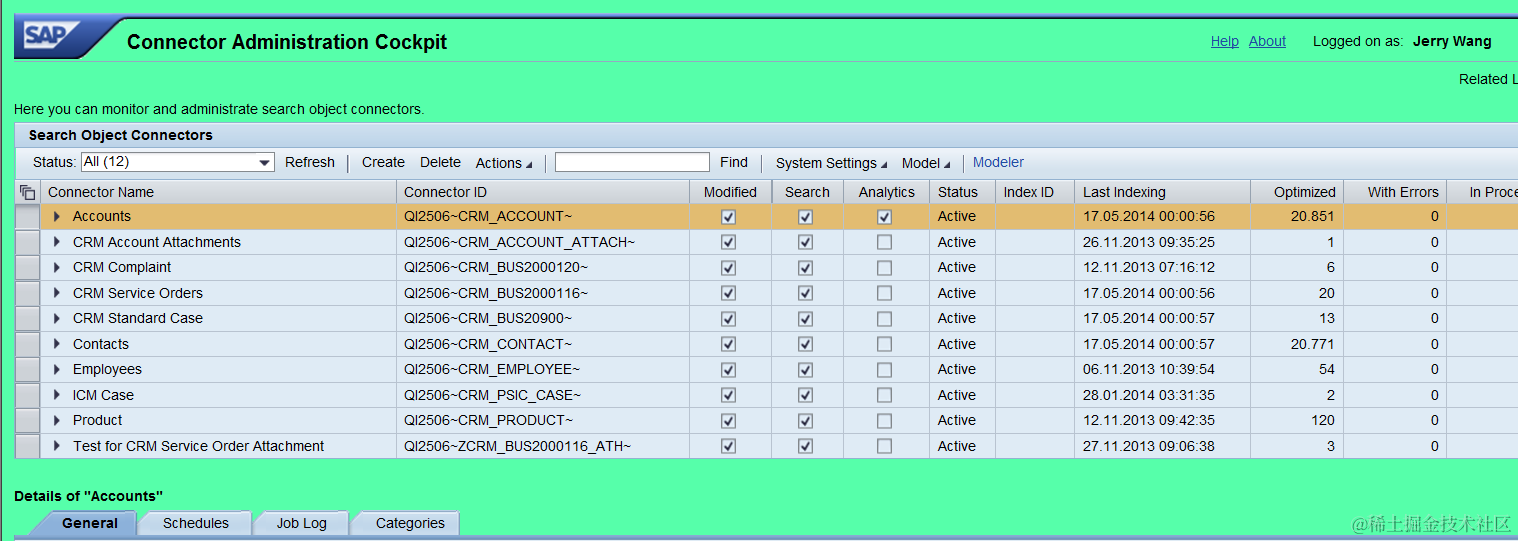Click the Delete button
This screenshot has height=541, width=1518.
click(x=440, y=162)
